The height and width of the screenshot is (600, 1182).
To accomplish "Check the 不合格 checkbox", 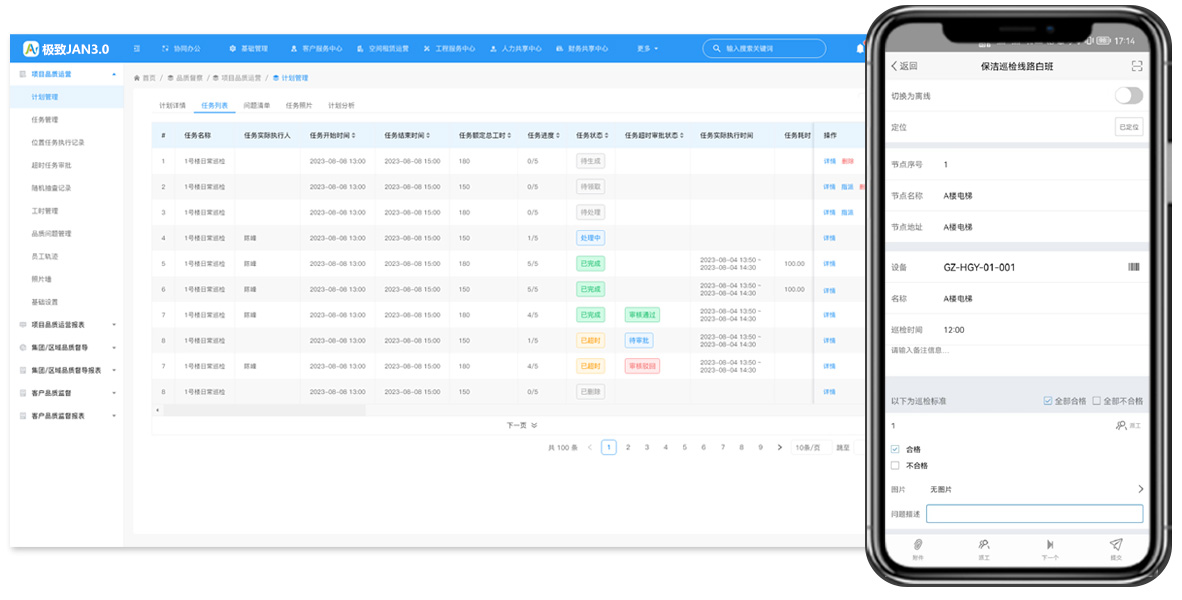I will click(895, 466).
